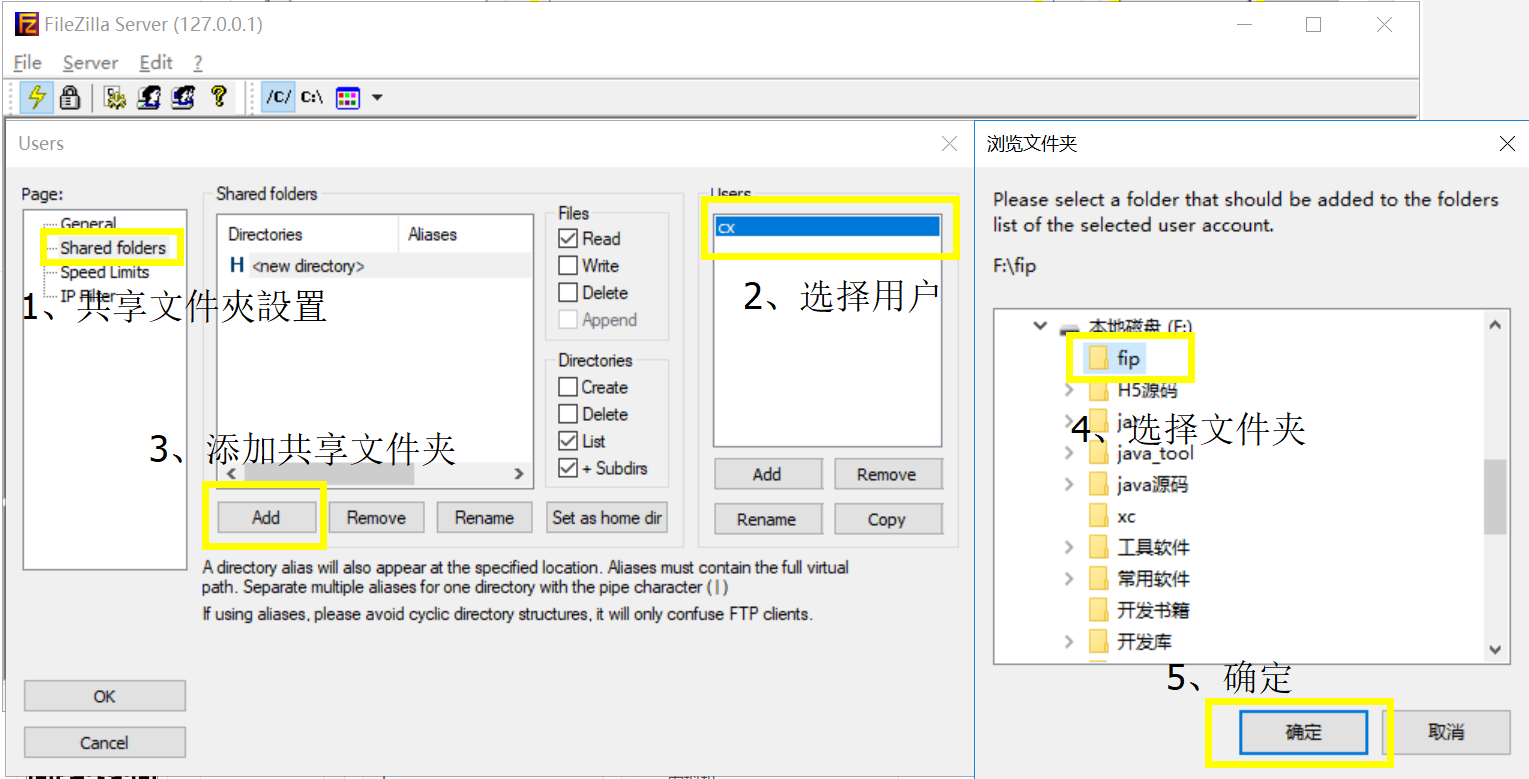Click the H home marker before <new directory>
Viewport: 1529px width, 779px height.
coord(237,265)
